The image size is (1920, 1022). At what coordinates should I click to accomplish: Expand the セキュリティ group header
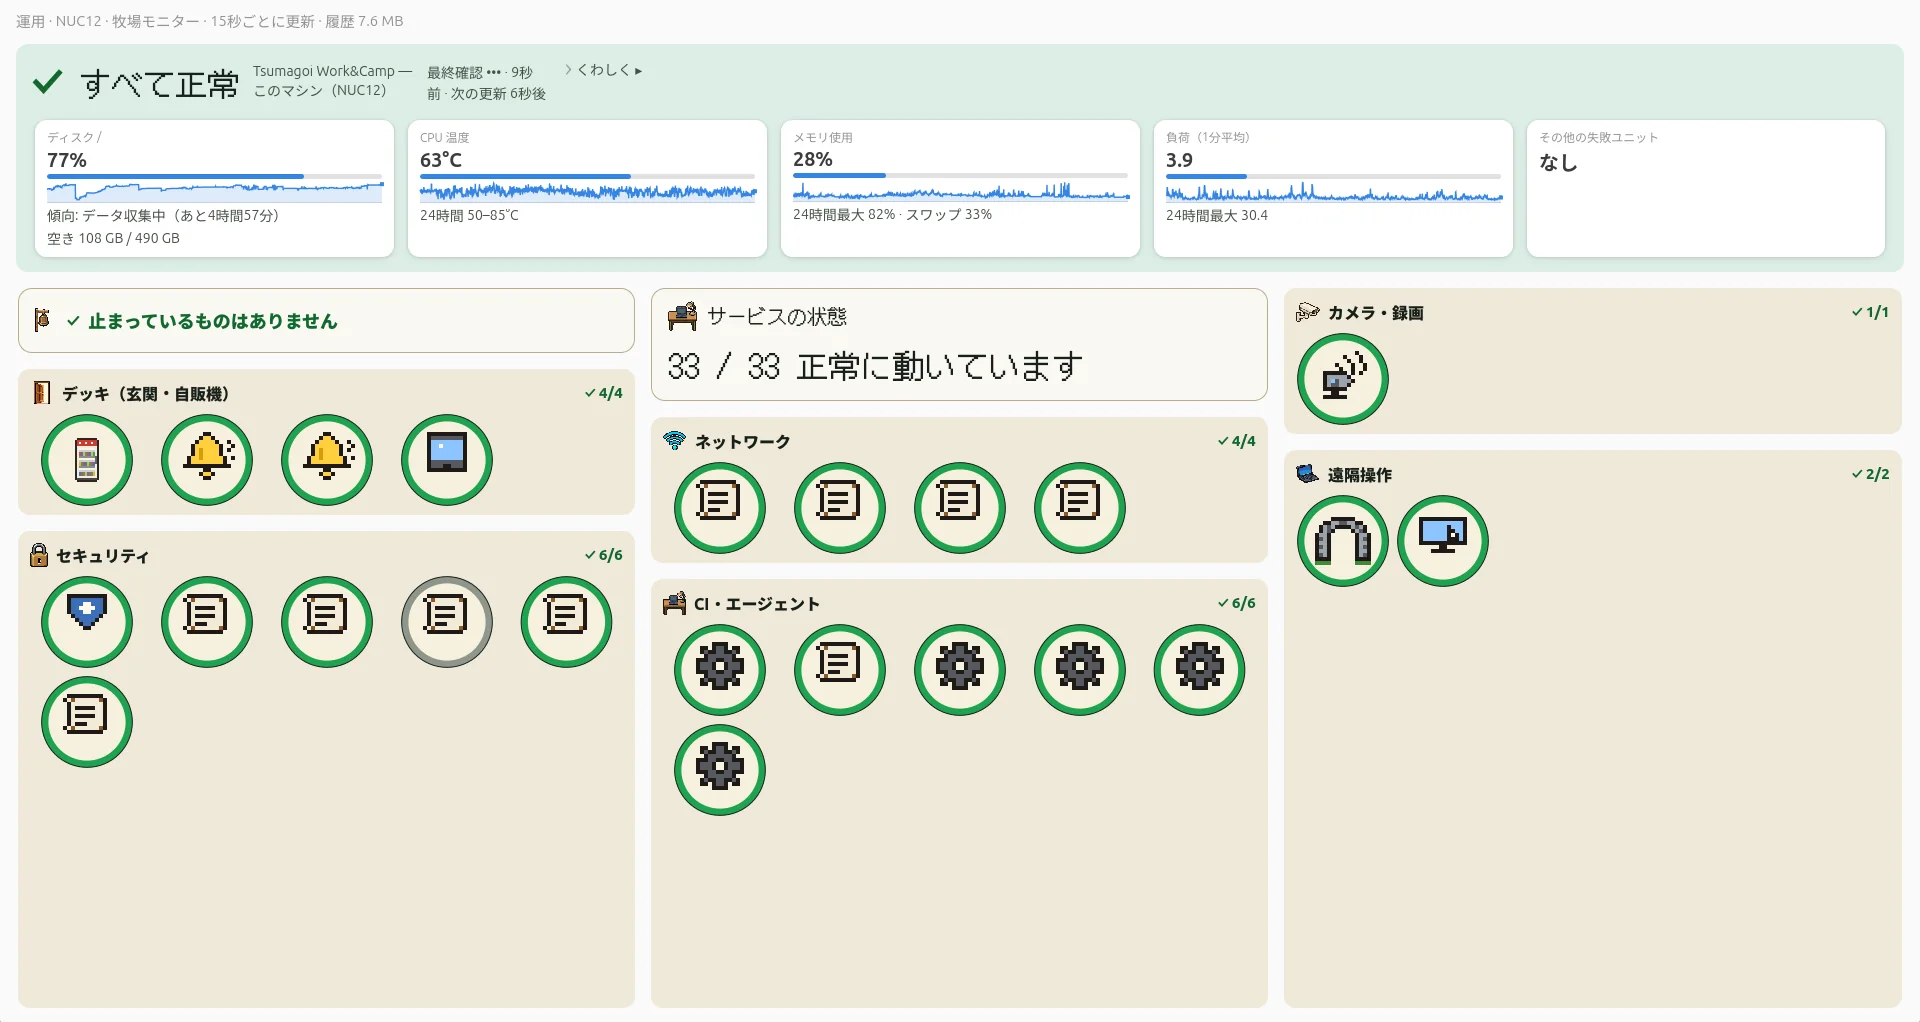(x=326, y=555)
